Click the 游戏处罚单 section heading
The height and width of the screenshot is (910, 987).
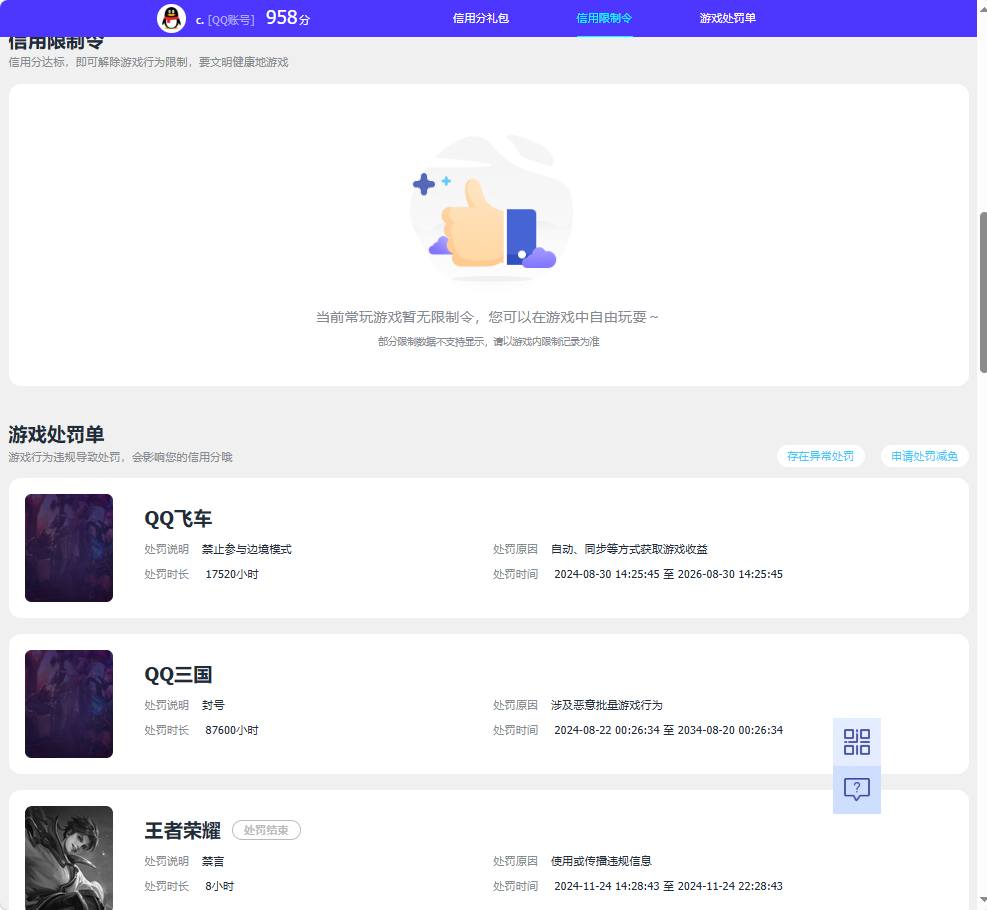click(56, 434)
